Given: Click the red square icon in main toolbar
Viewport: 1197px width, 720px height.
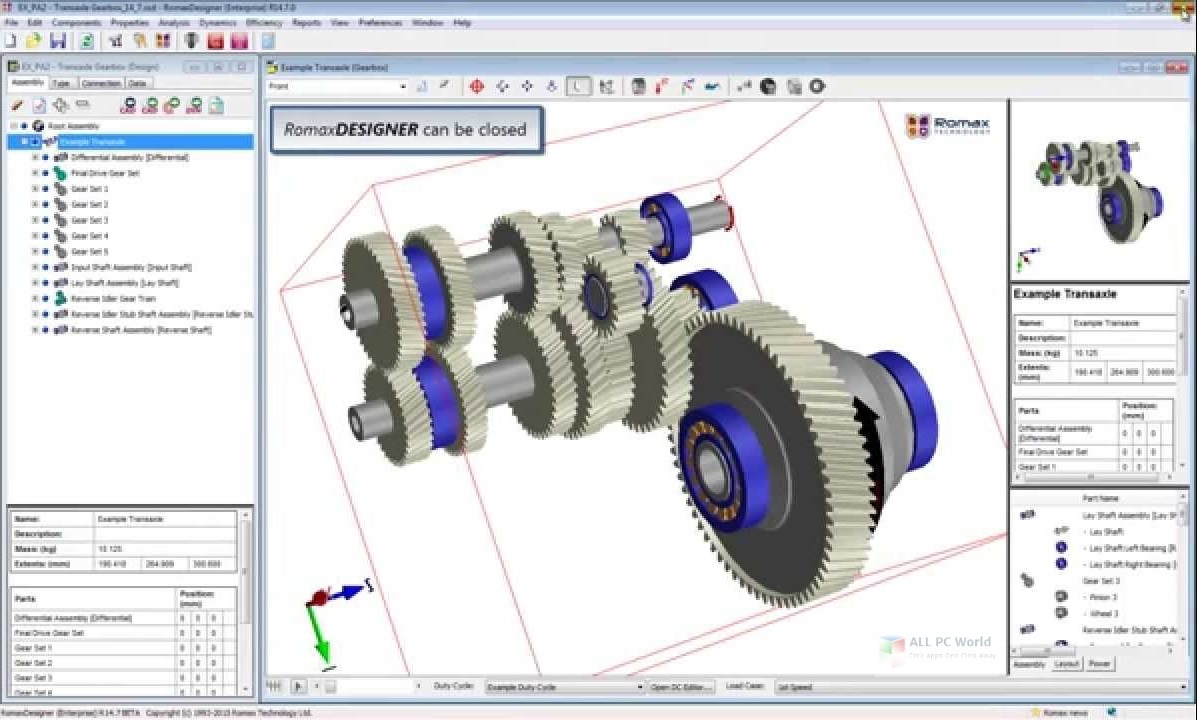Looking at the screenshot, I should coord(215,41).
